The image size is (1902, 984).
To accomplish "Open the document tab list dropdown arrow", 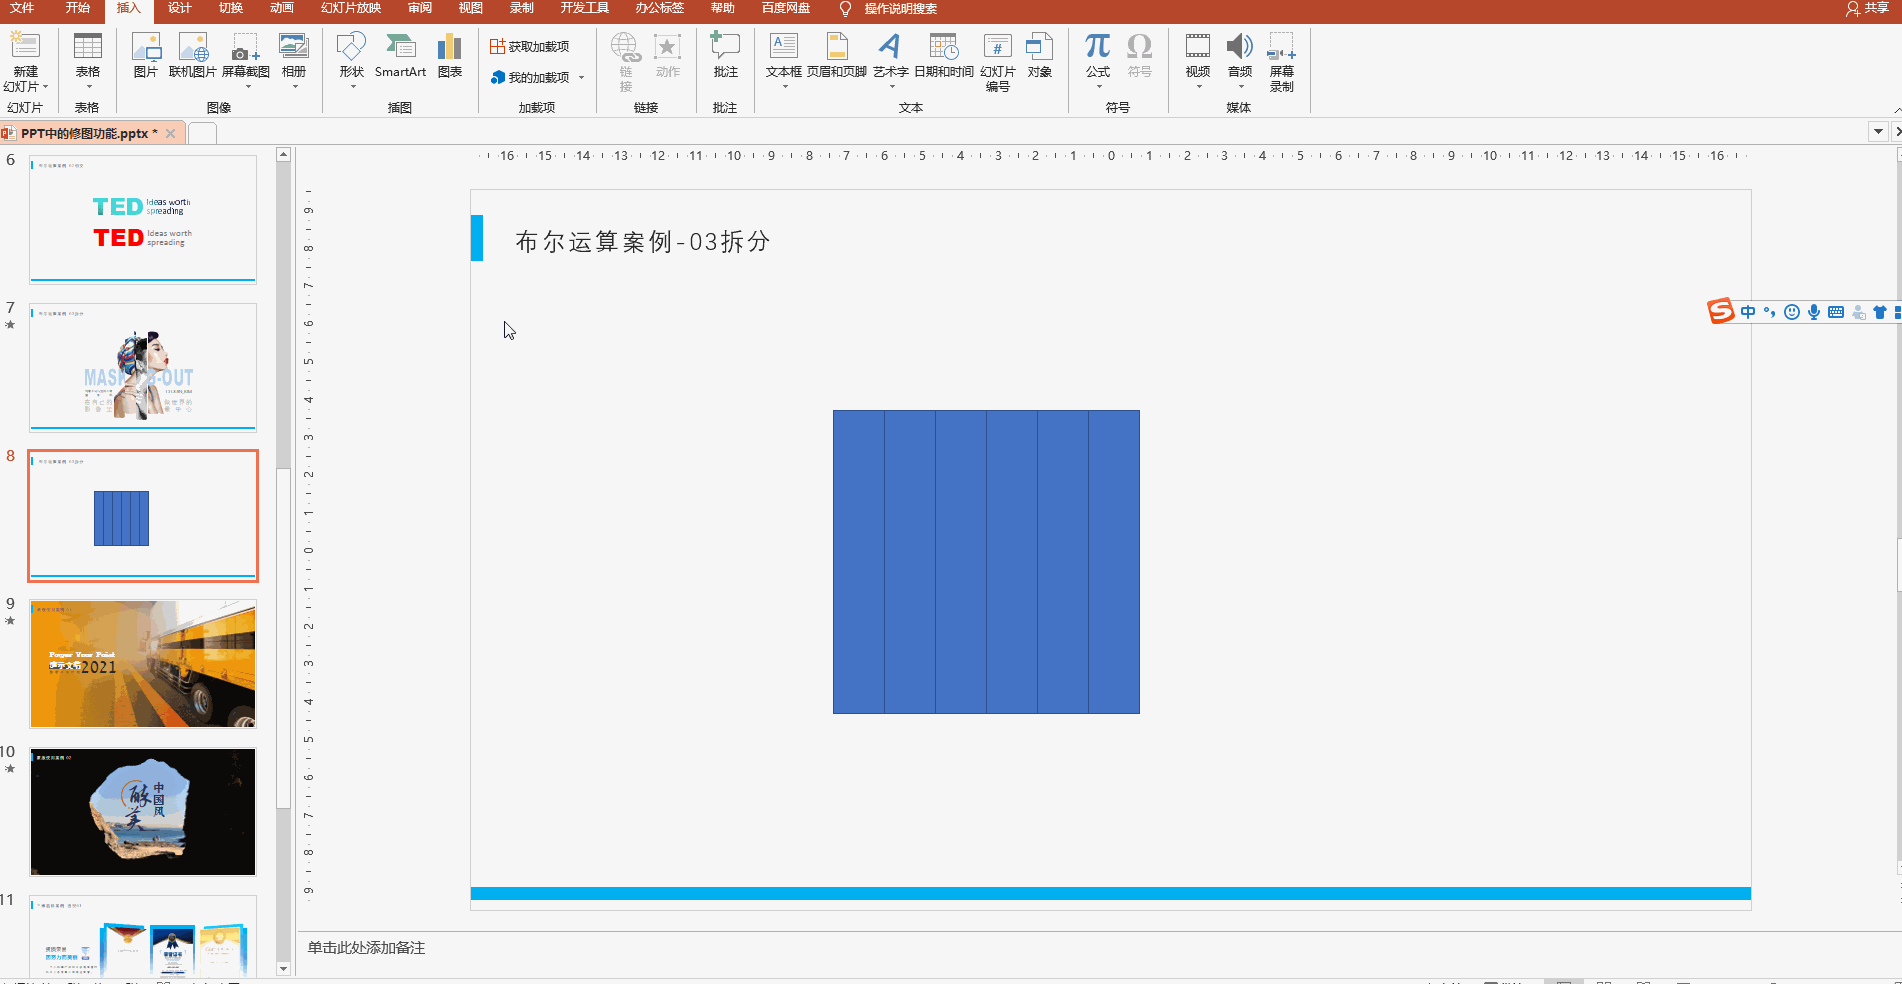I will click(x=1878, y=132).
